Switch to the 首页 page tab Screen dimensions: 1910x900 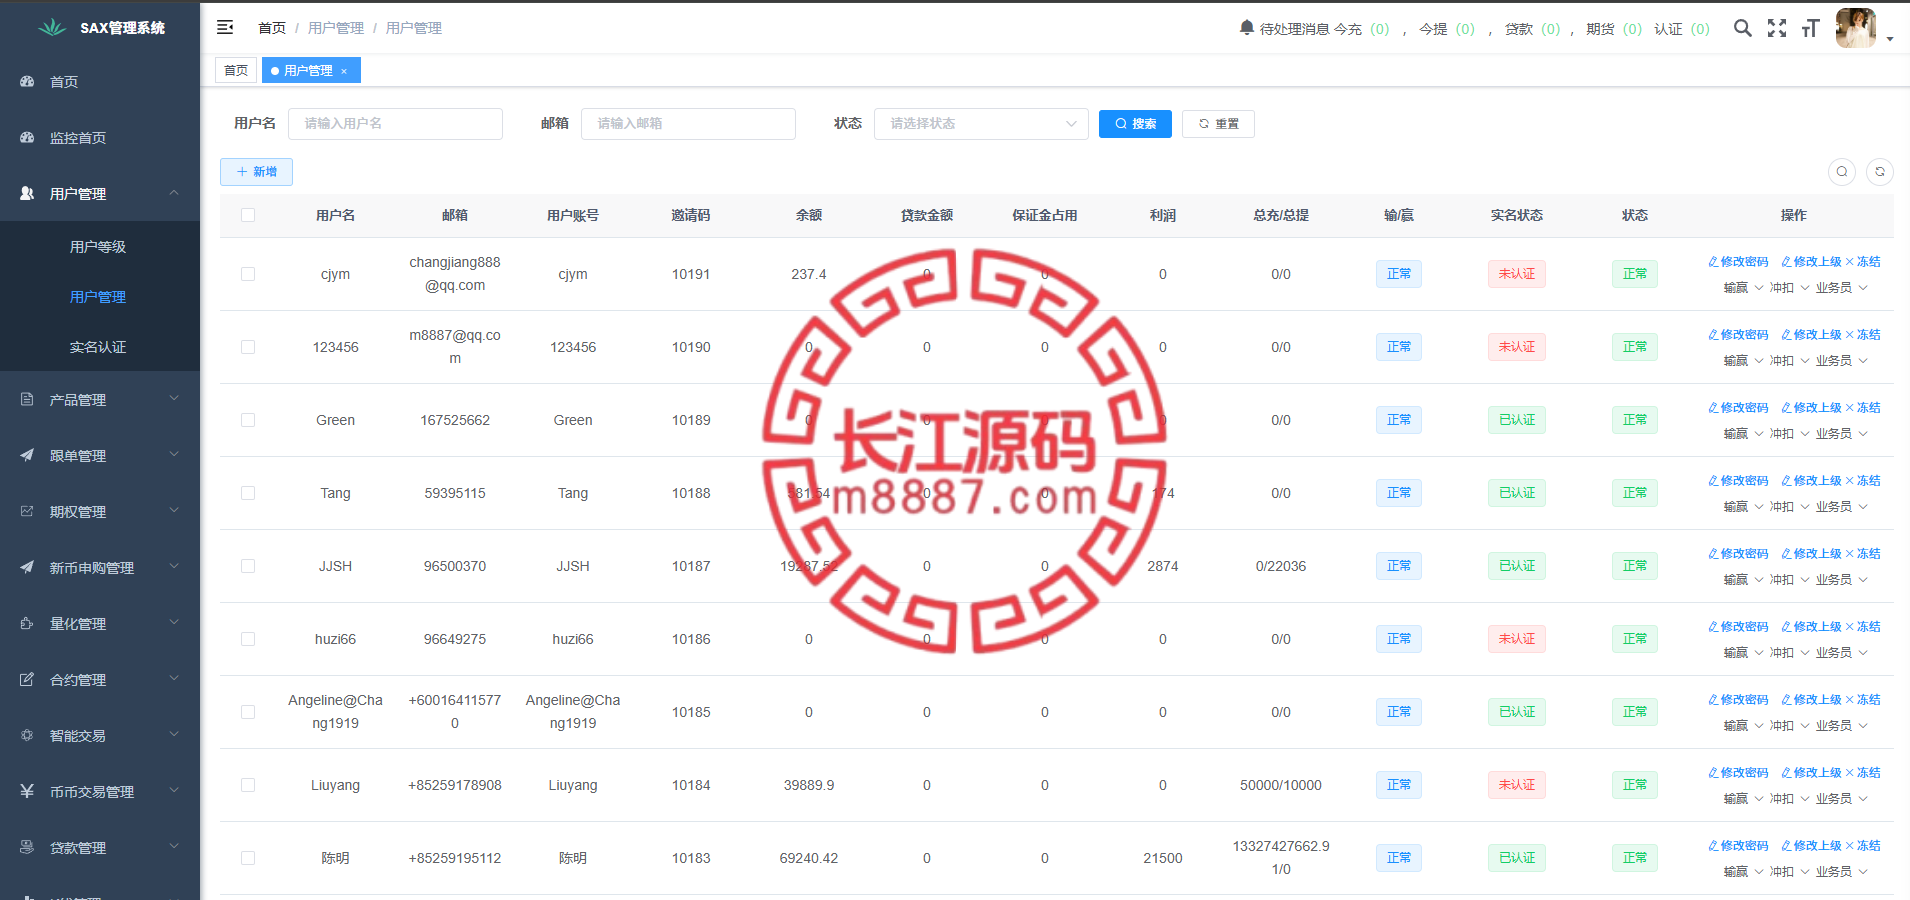(236, 71)
